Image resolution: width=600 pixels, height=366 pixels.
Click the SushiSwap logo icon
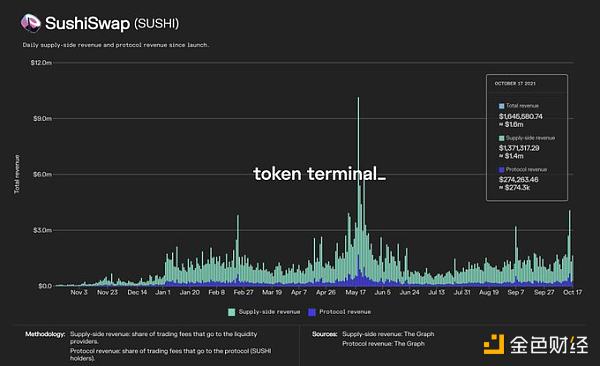pyautogui.click(x=31, y=23)
